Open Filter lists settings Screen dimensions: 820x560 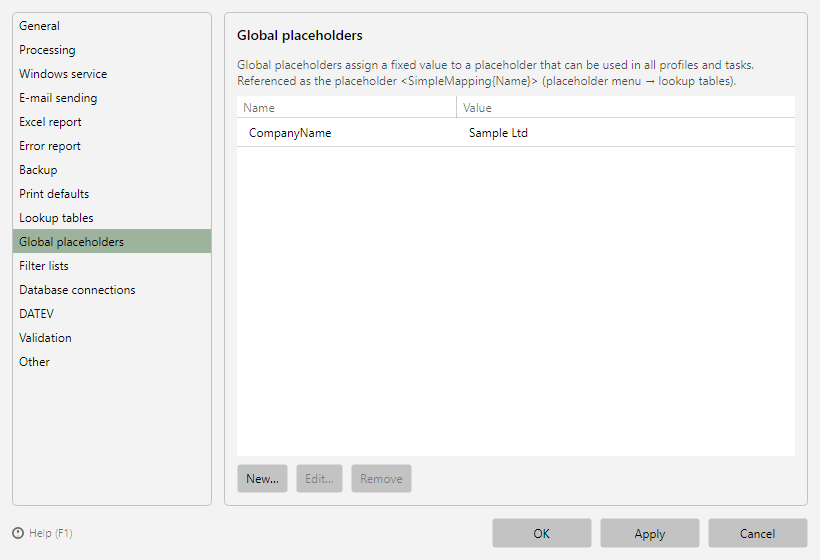112,266
